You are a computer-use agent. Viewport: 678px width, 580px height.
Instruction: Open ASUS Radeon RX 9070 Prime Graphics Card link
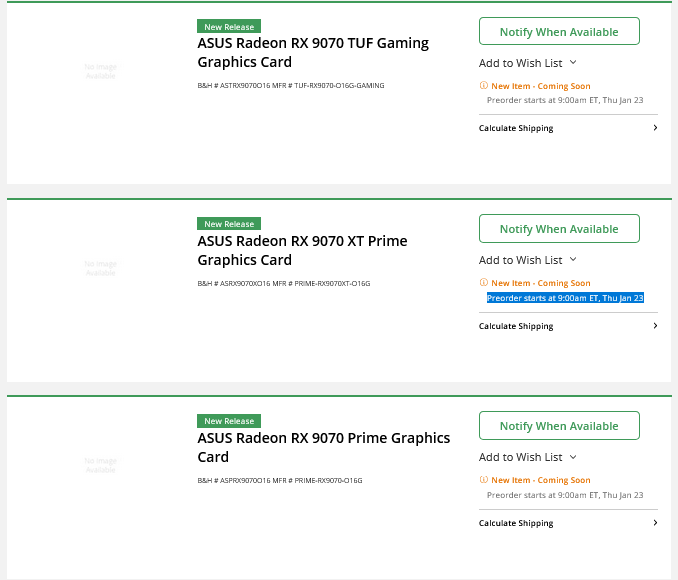pyautogui.click(x=323, y=447)
